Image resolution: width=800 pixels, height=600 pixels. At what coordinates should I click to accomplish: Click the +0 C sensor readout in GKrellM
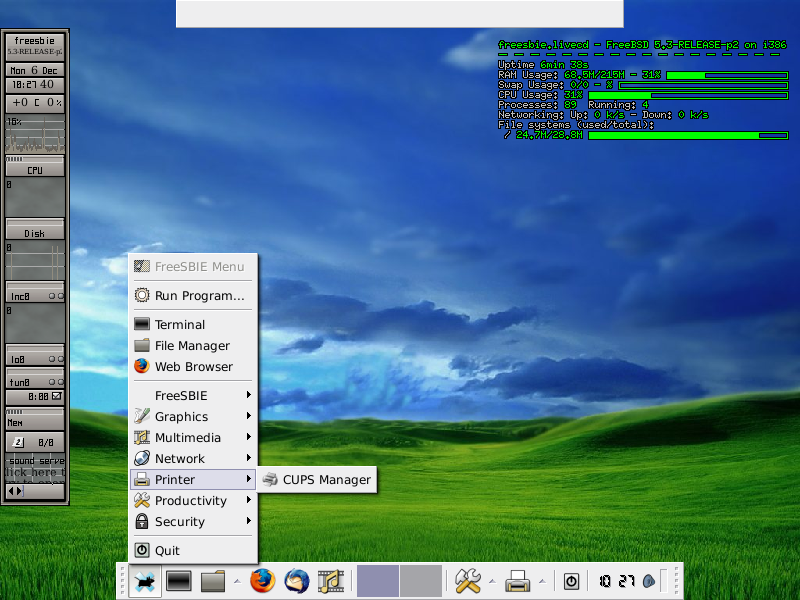pyautogui.click(x=35, y=103)
